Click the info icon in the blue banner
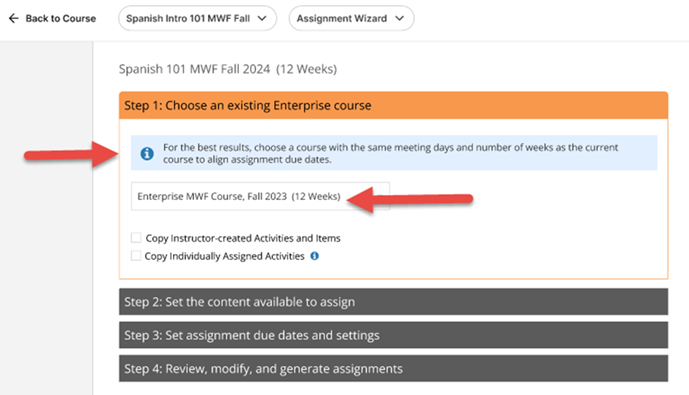 (147, 153)
